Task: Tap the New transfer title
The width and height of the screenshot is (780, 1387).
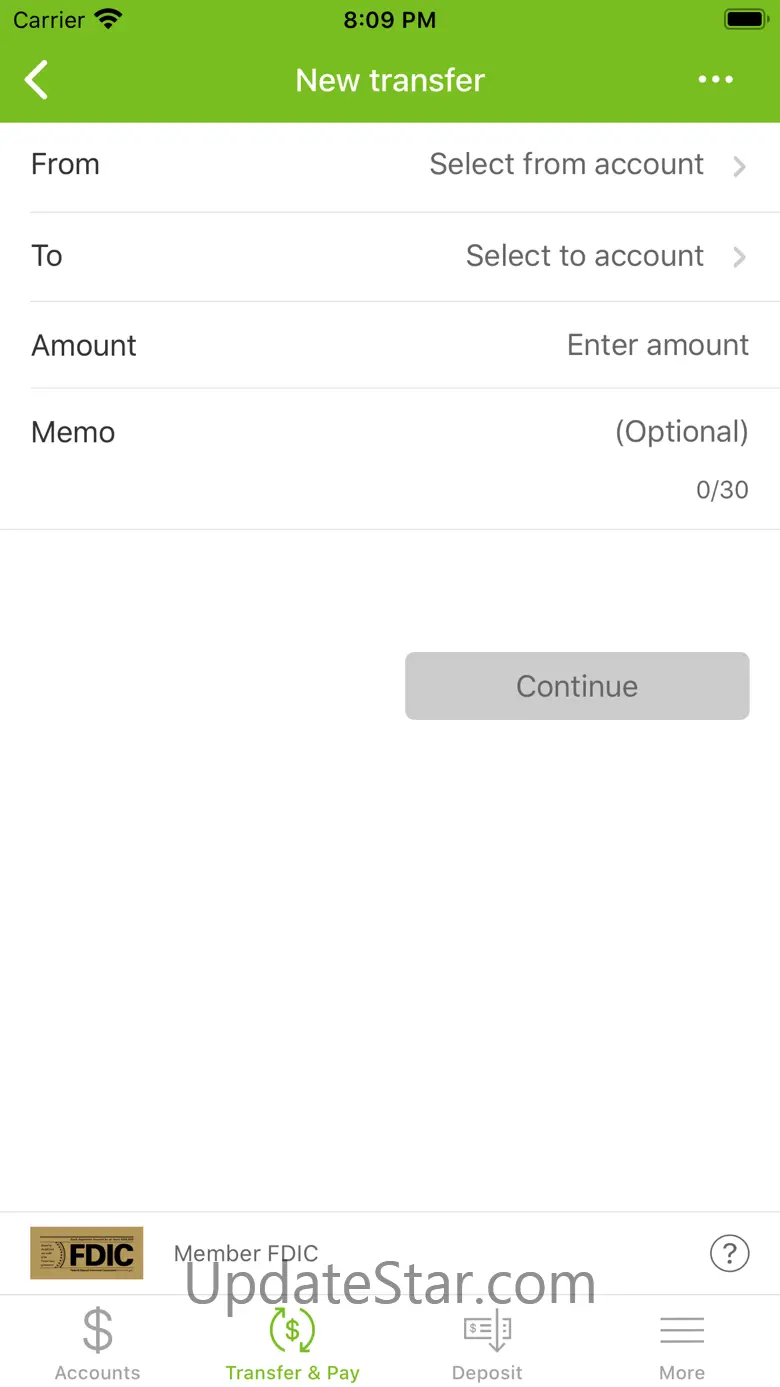Action: click(x=390, y=80)
